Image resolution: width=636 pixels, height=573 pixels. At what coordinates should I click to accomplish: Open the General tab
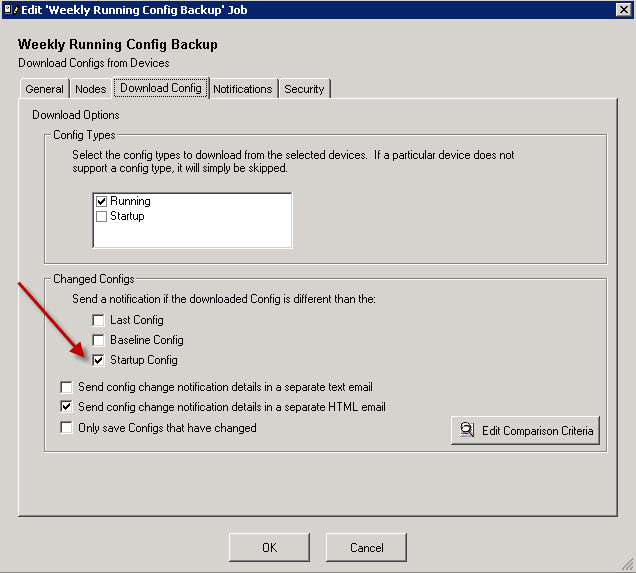point(44,89)
